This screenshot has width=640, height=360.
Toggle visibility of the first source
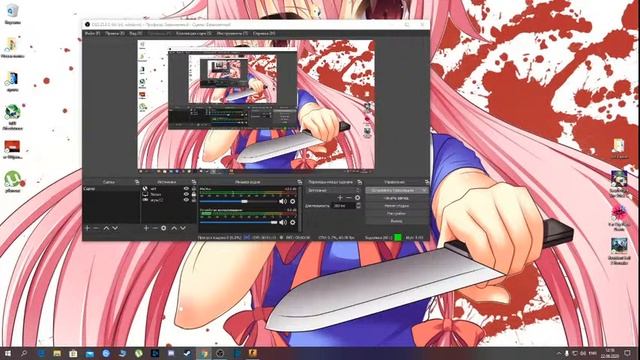click(x=186, y=189)
